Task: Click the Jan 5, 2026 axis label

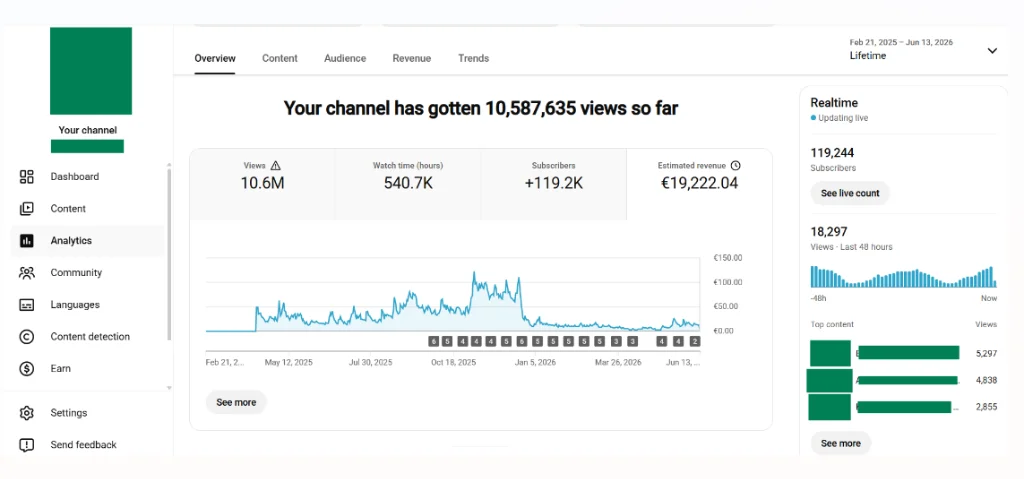Action: (x=534, y=362)
